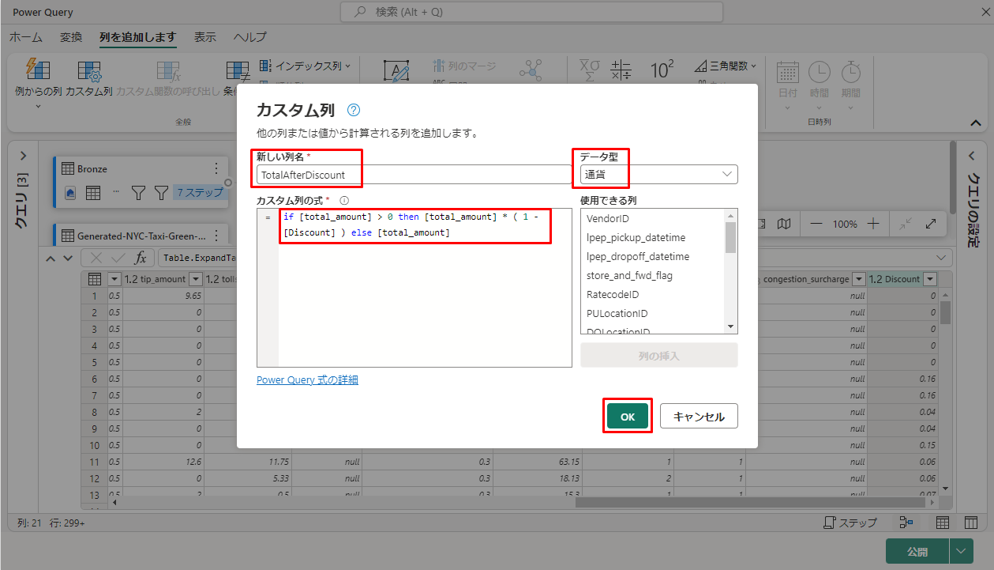Open the 公開 split button dropdown arrow
The width and height of the screenshot is (994, 570).
pyautogui.click(x=961, y=551)
